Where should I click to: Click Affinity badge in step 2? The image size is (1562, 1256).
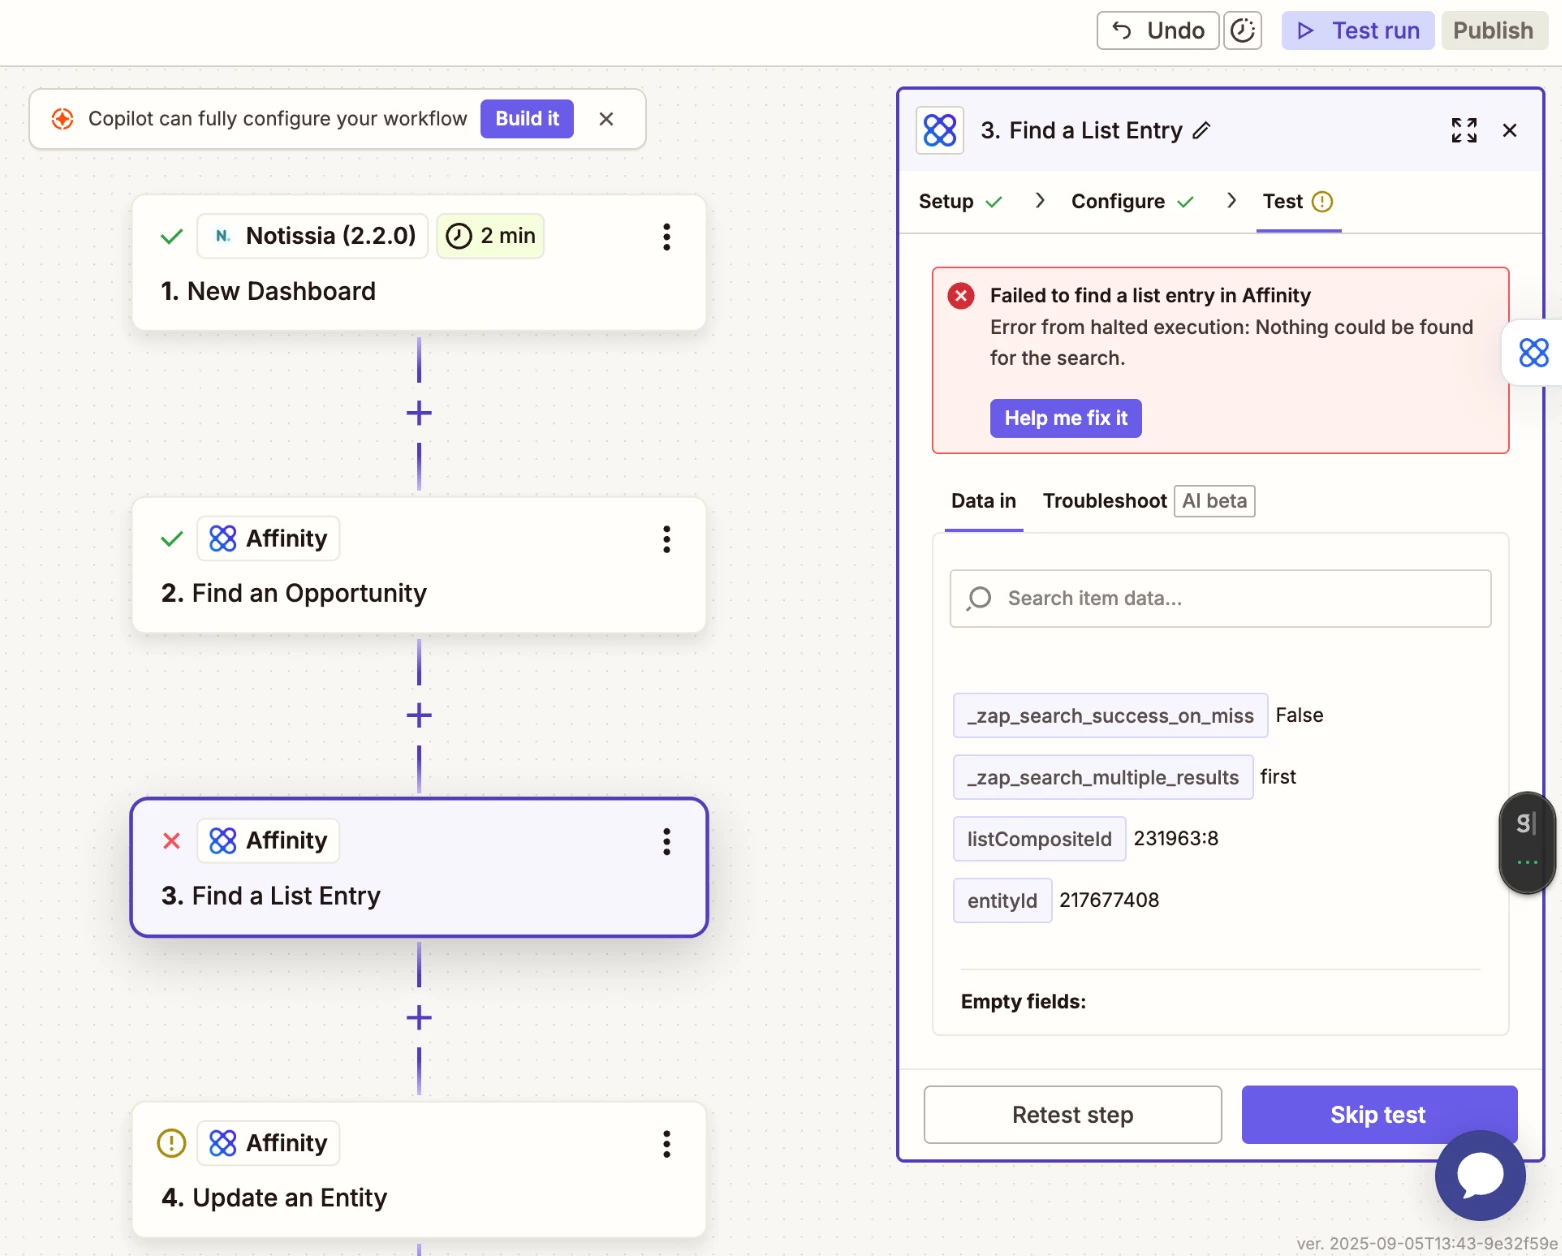pos(268,538)
